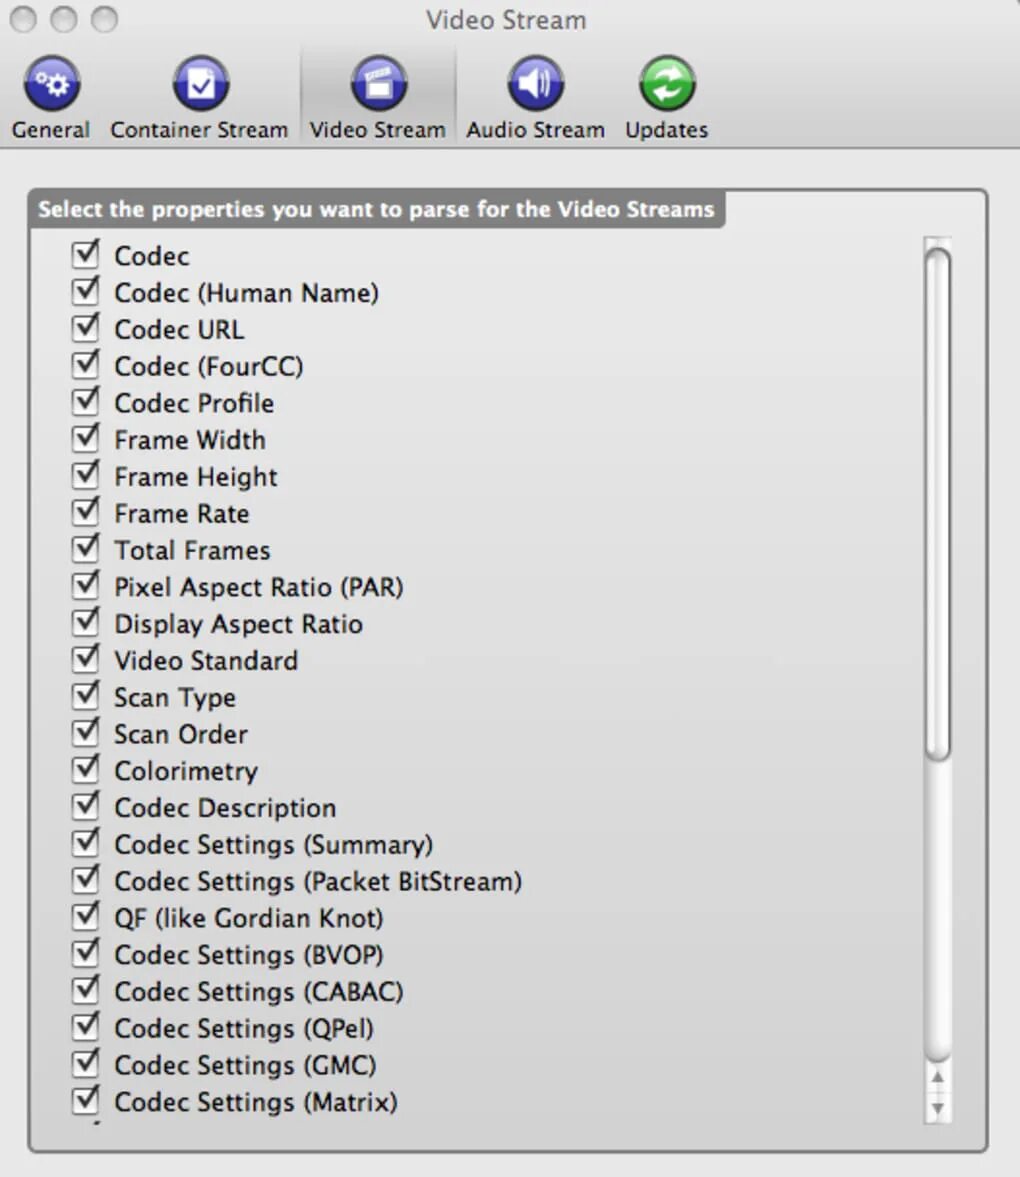Toggle the Scan Type checkbox

pos(86,696)
